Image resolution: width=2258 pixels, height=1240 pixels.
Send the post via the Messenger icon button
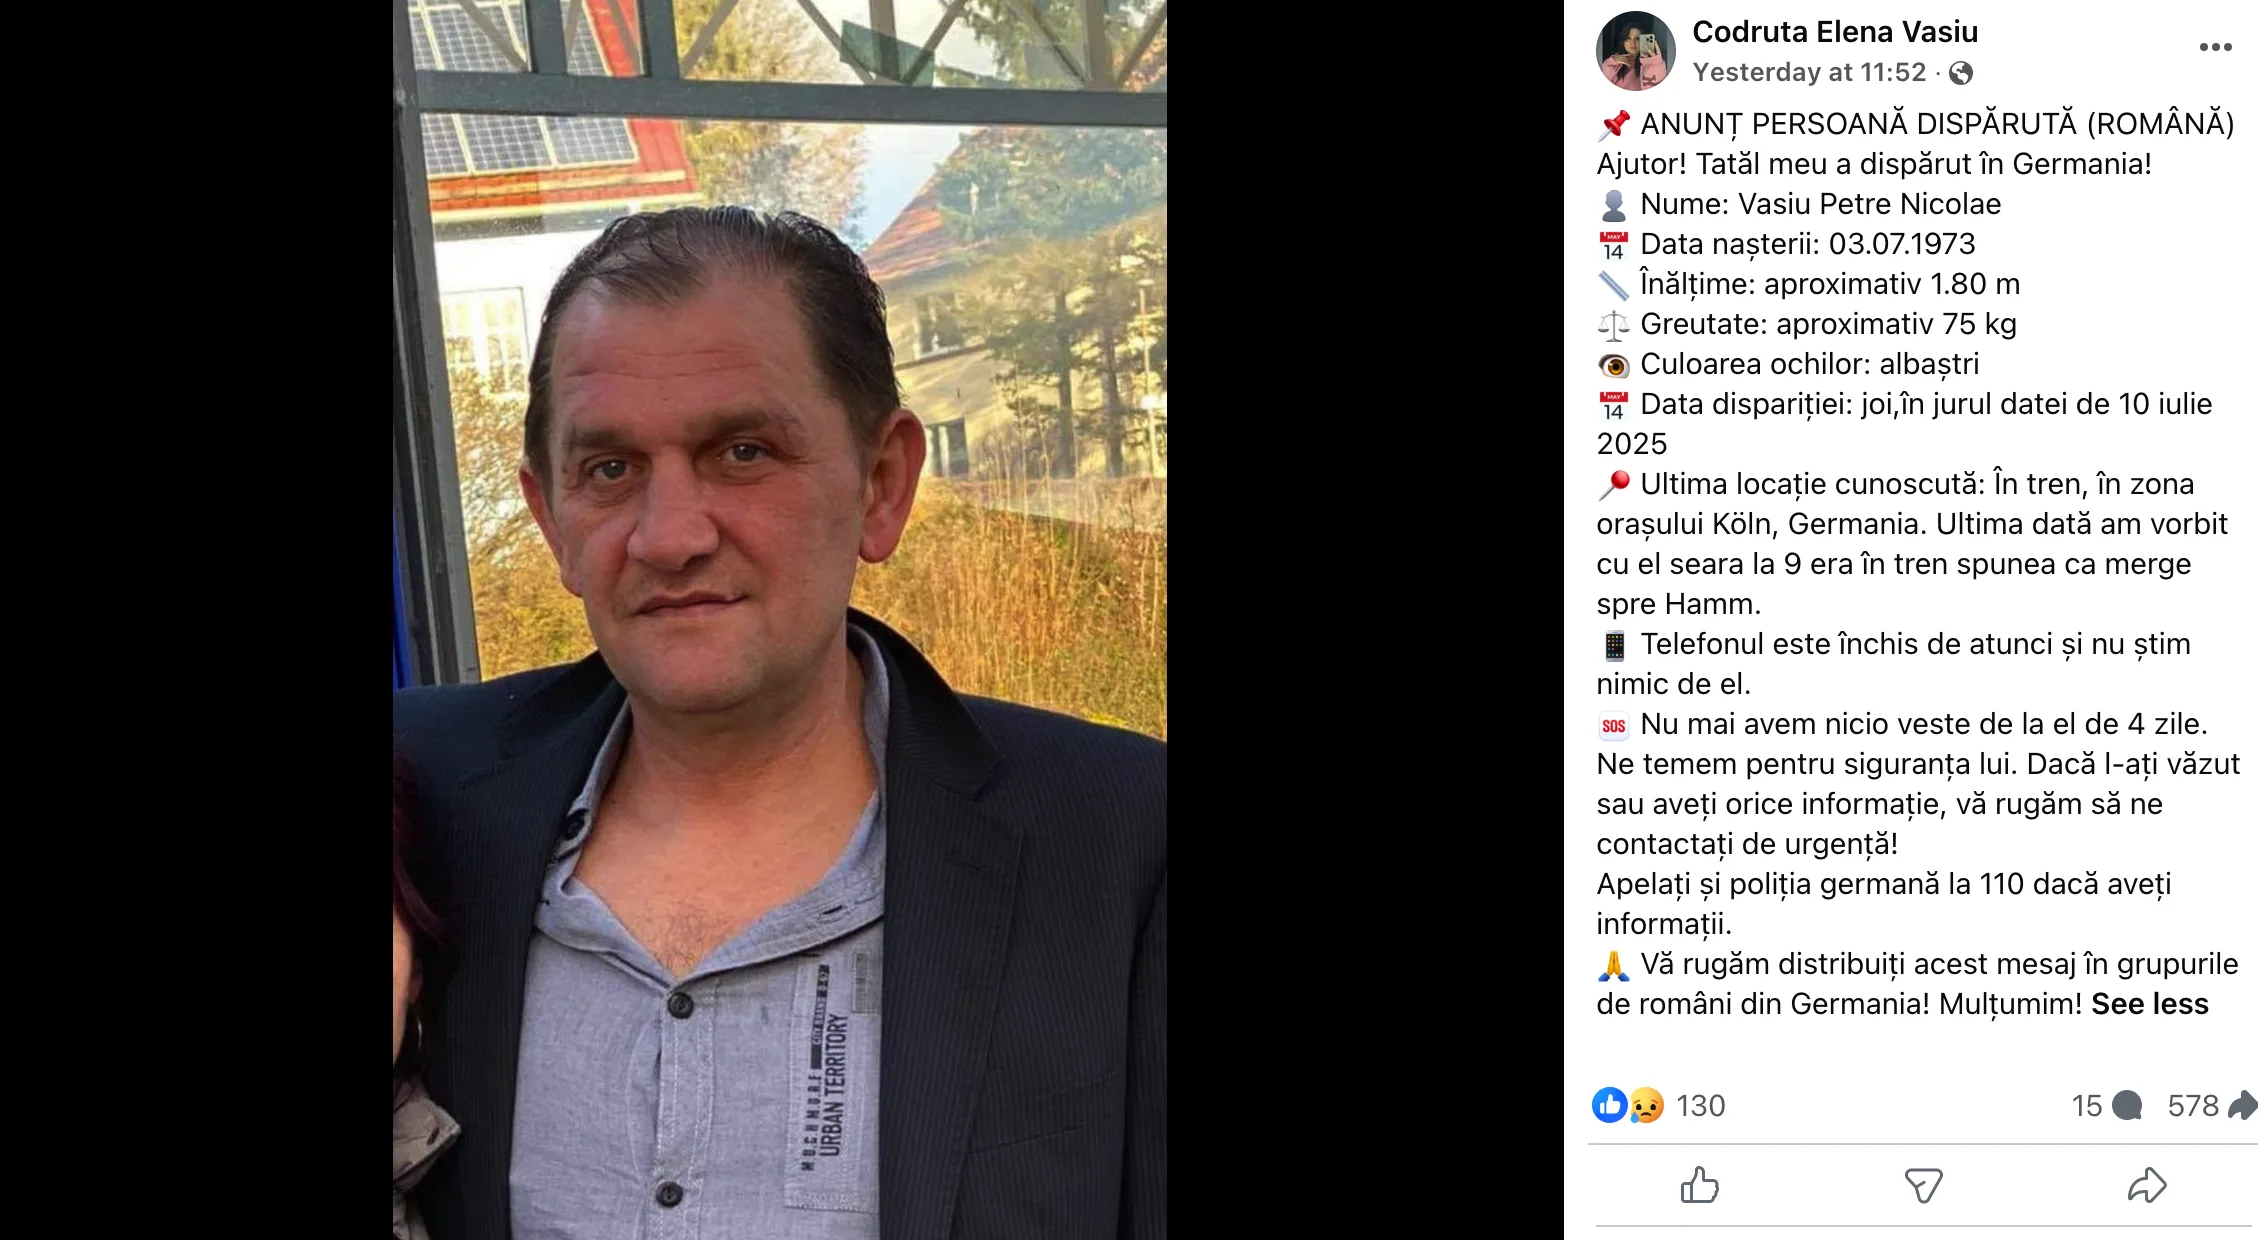coord(1923,1186)
